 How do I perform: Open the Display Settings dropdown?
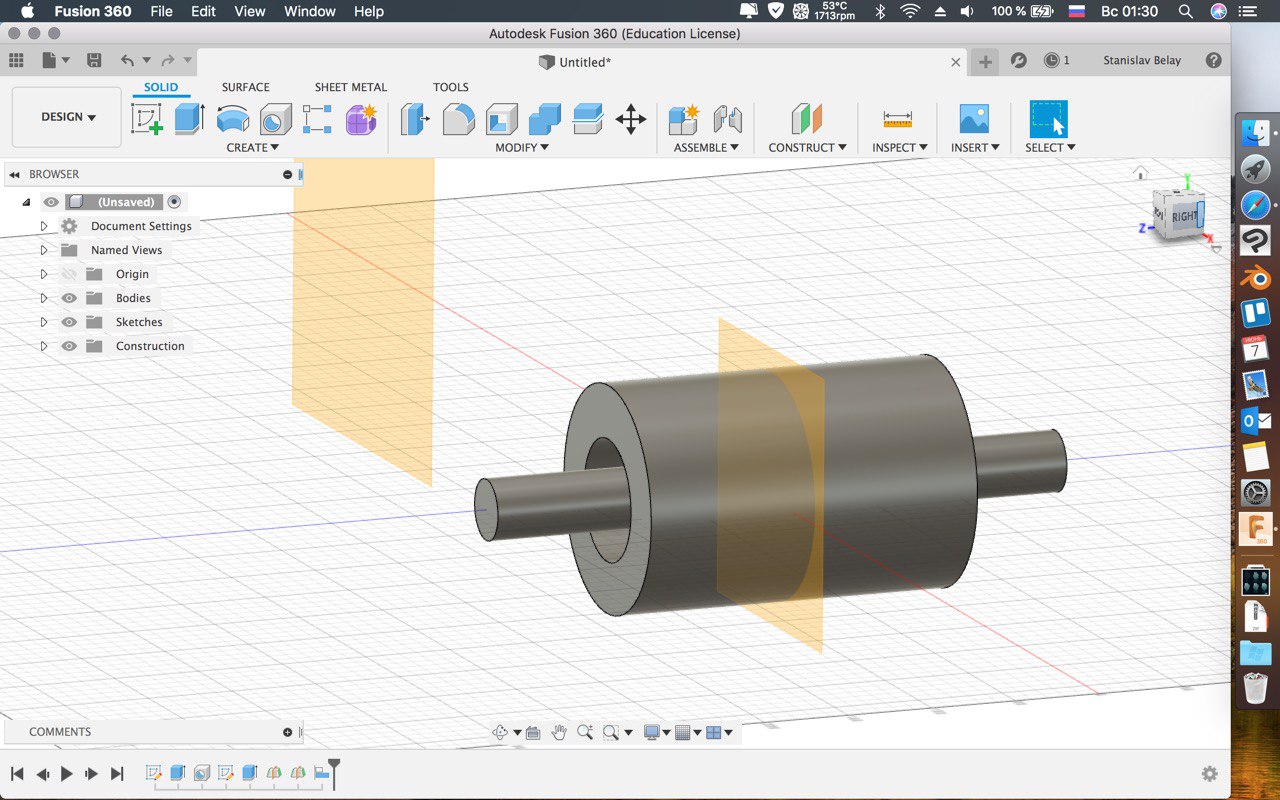pyautogui.click(x=657, y=732)
